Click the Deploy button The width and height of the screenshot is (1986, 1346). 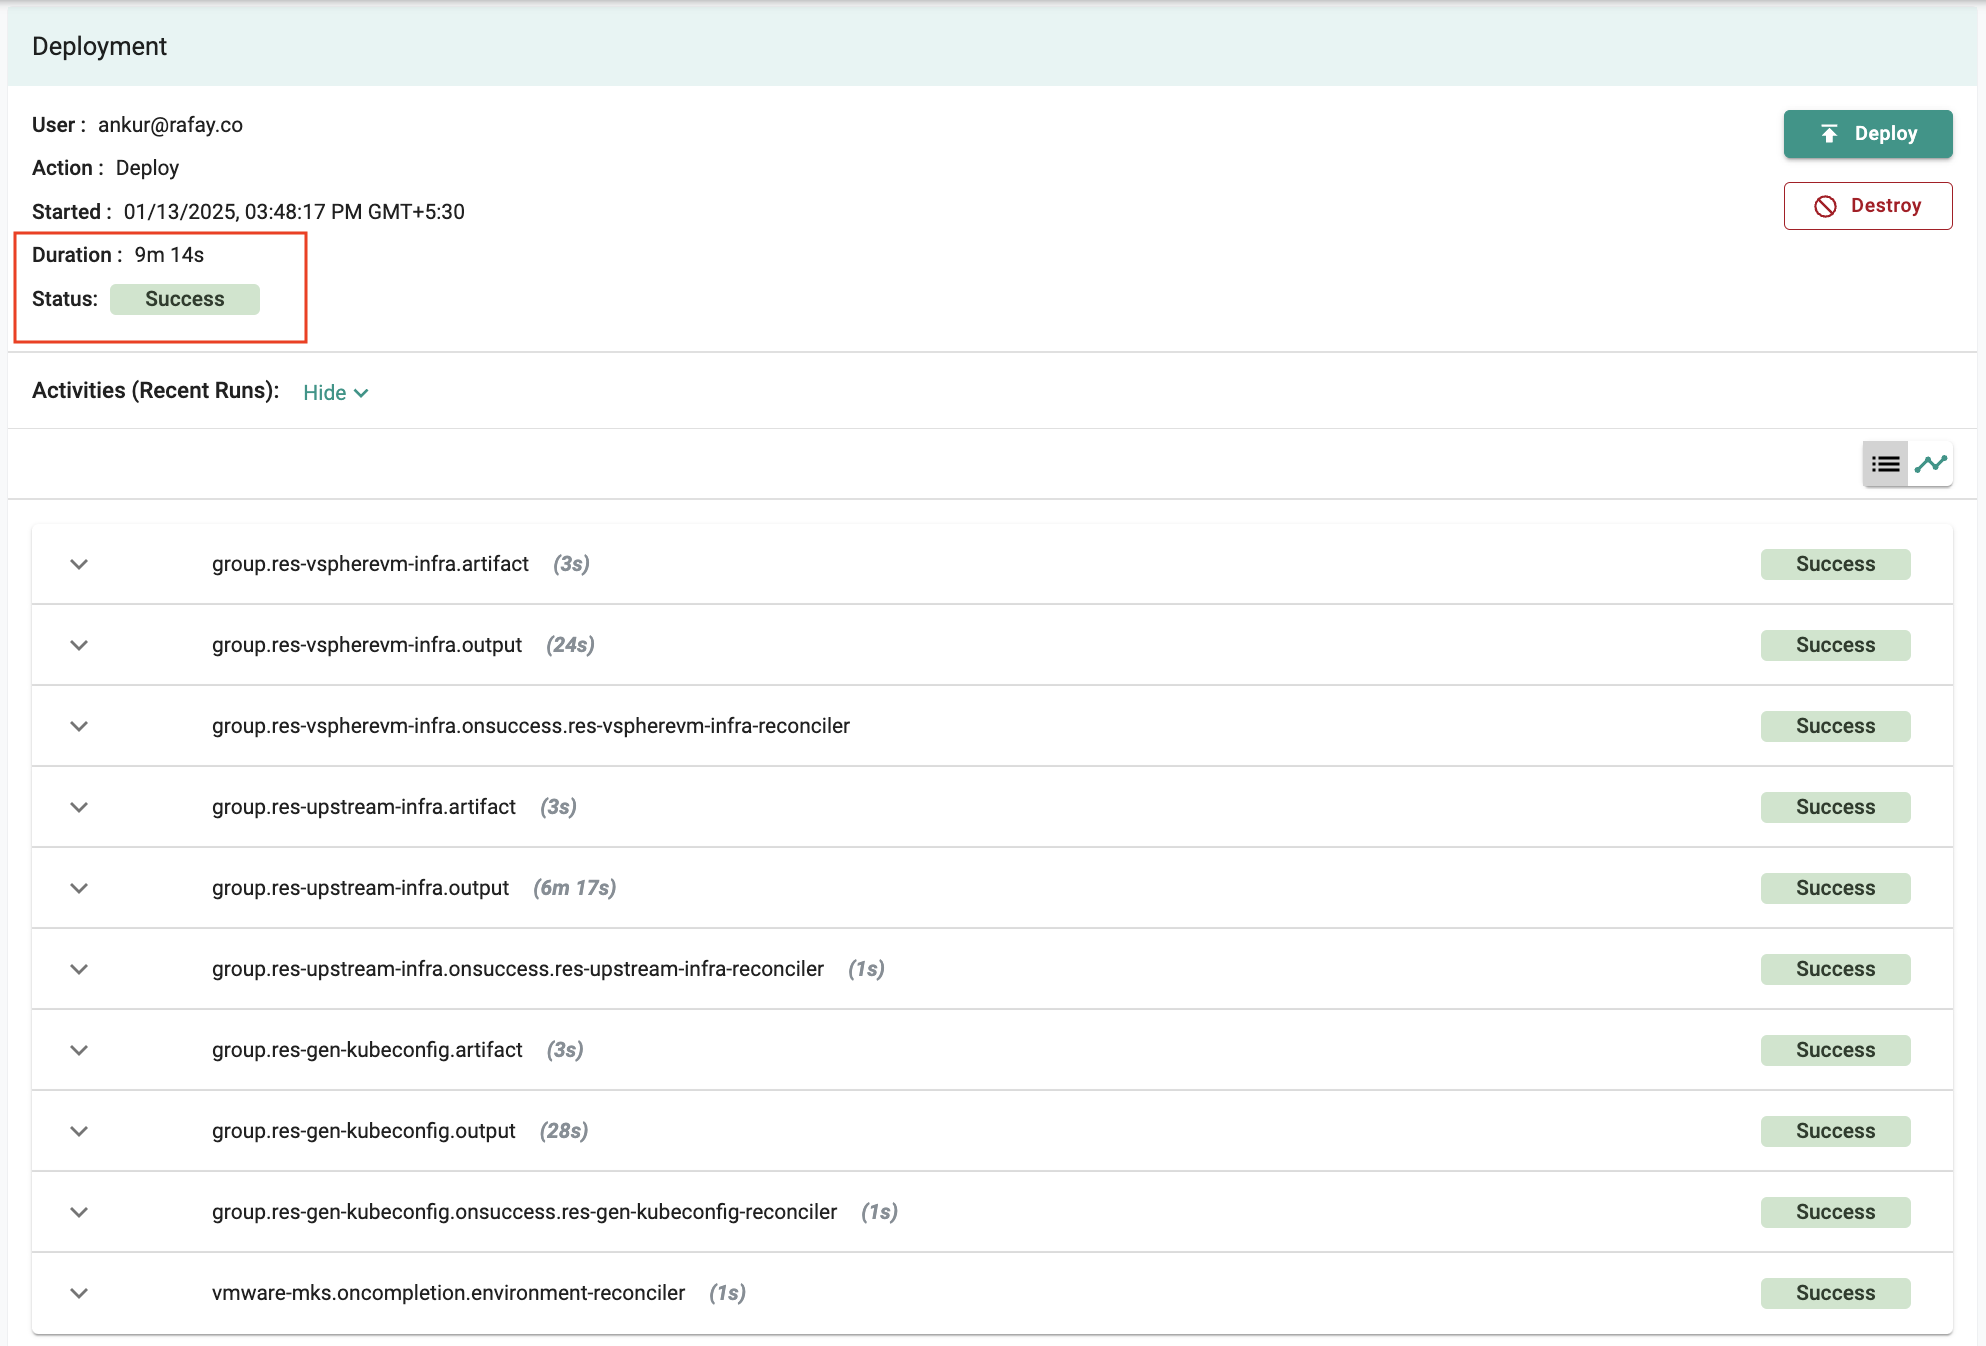1867,134
